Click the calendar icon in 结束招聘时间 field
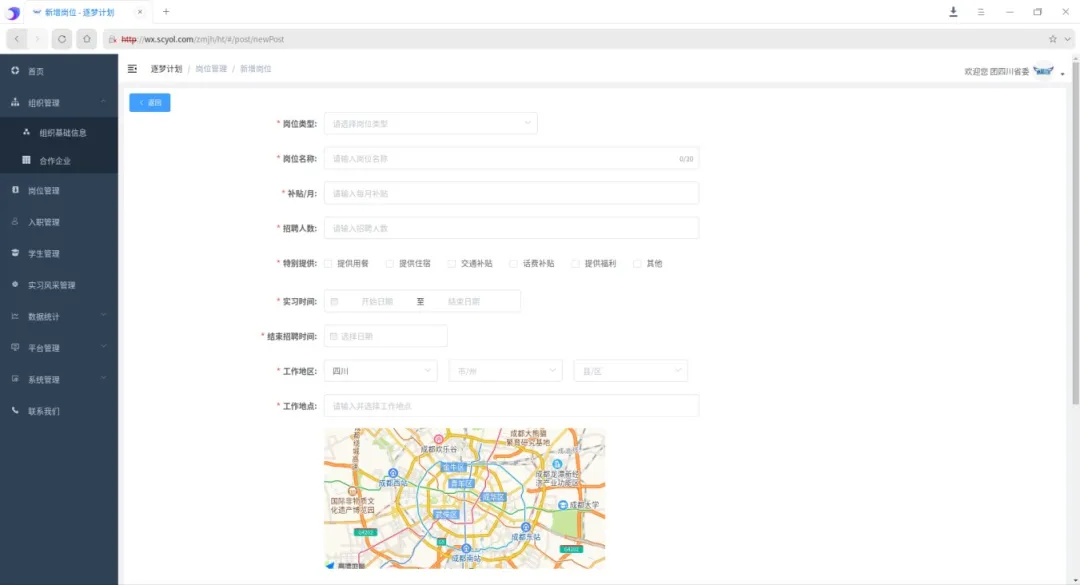 (334, 336)
